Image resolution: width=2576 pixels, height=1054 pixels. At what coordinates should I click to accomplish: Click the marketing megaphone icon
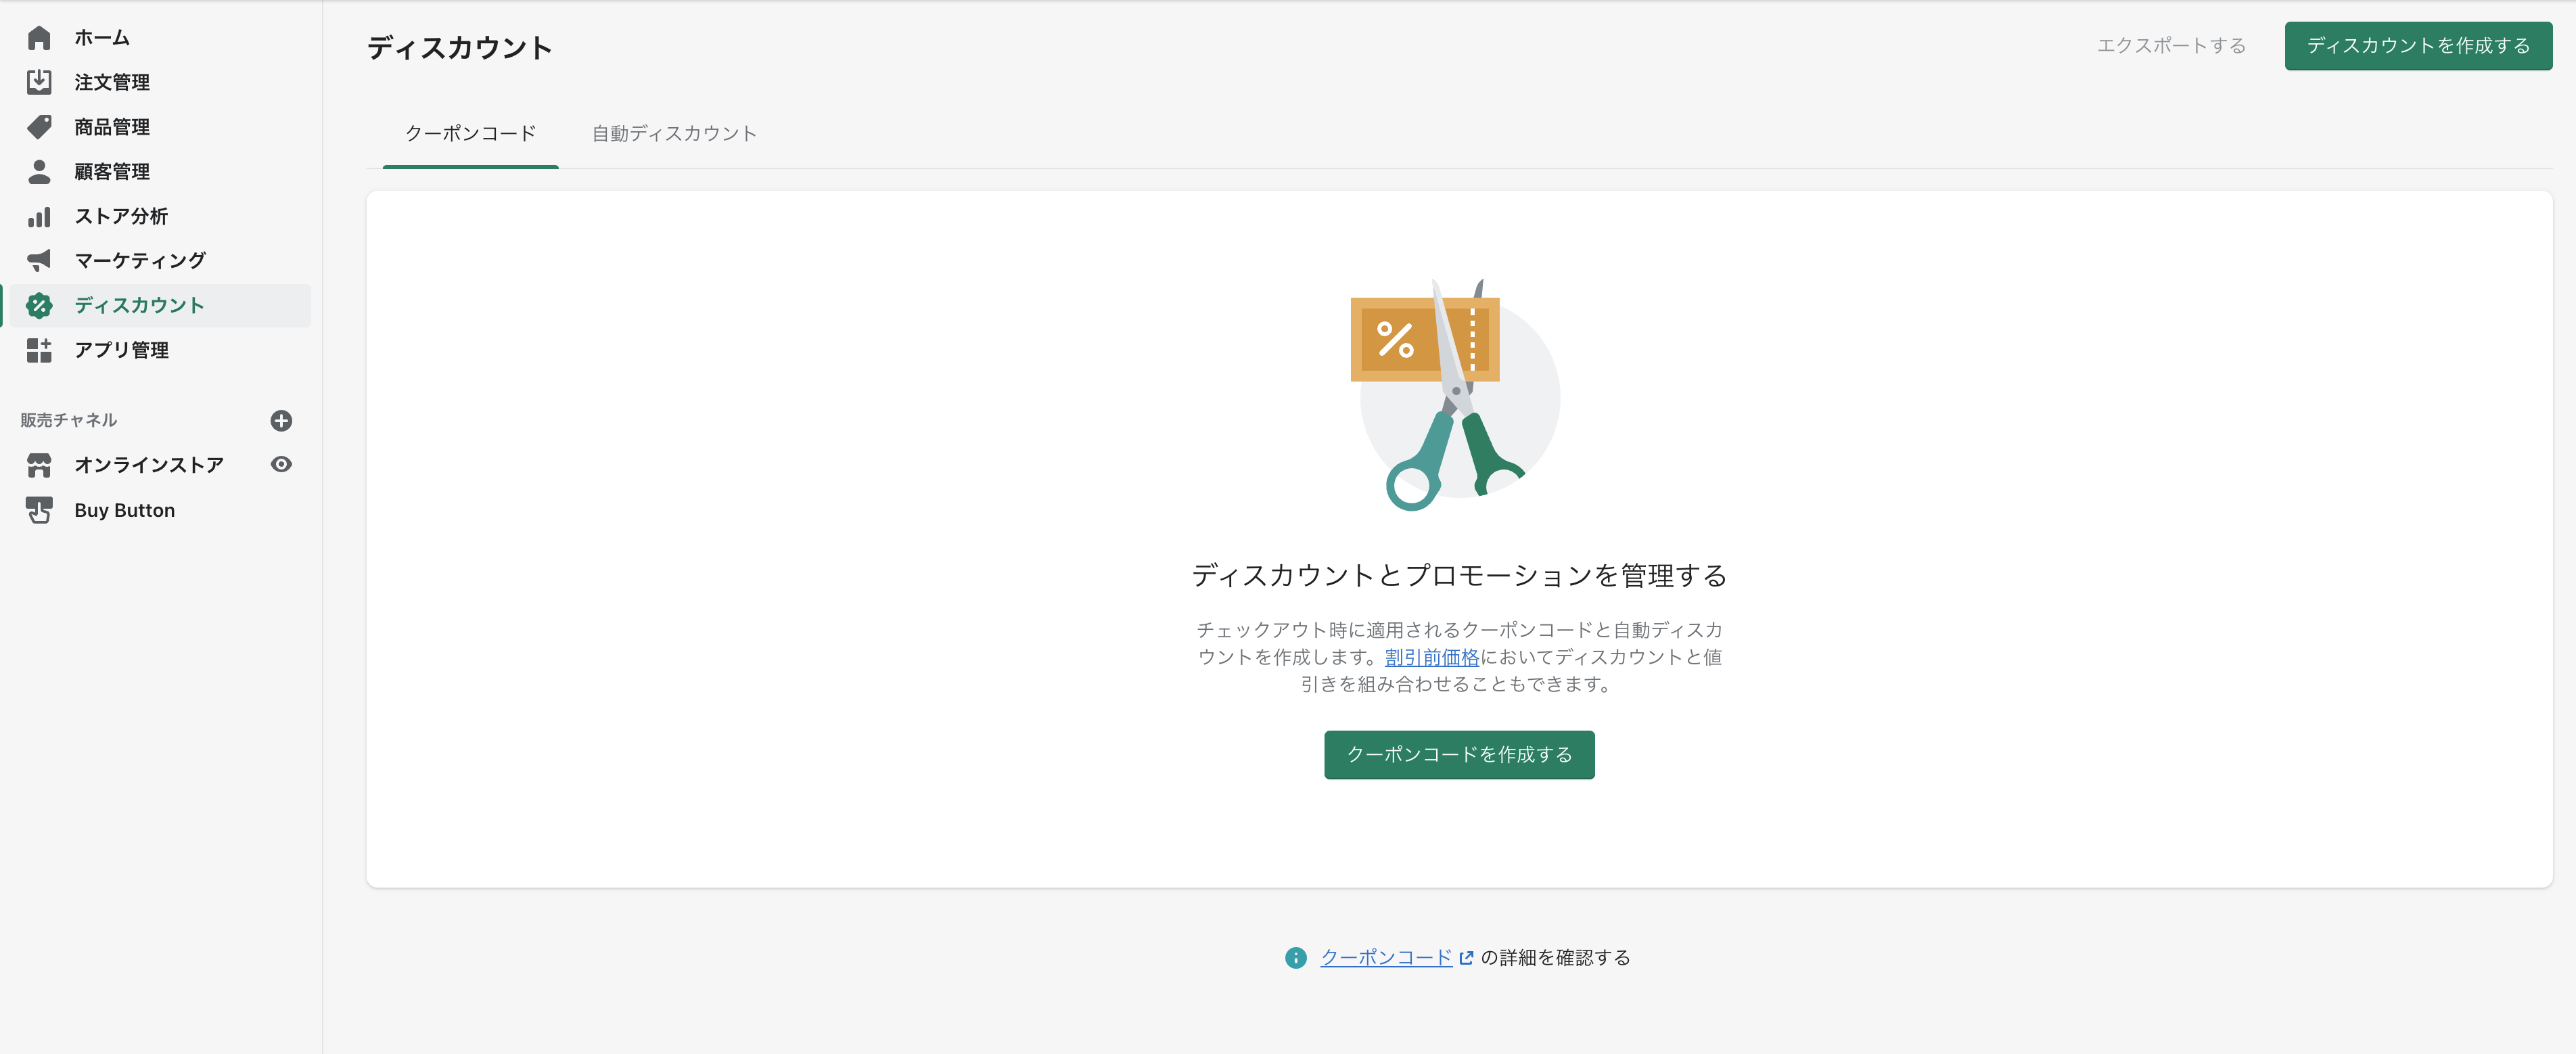[39, 261]
